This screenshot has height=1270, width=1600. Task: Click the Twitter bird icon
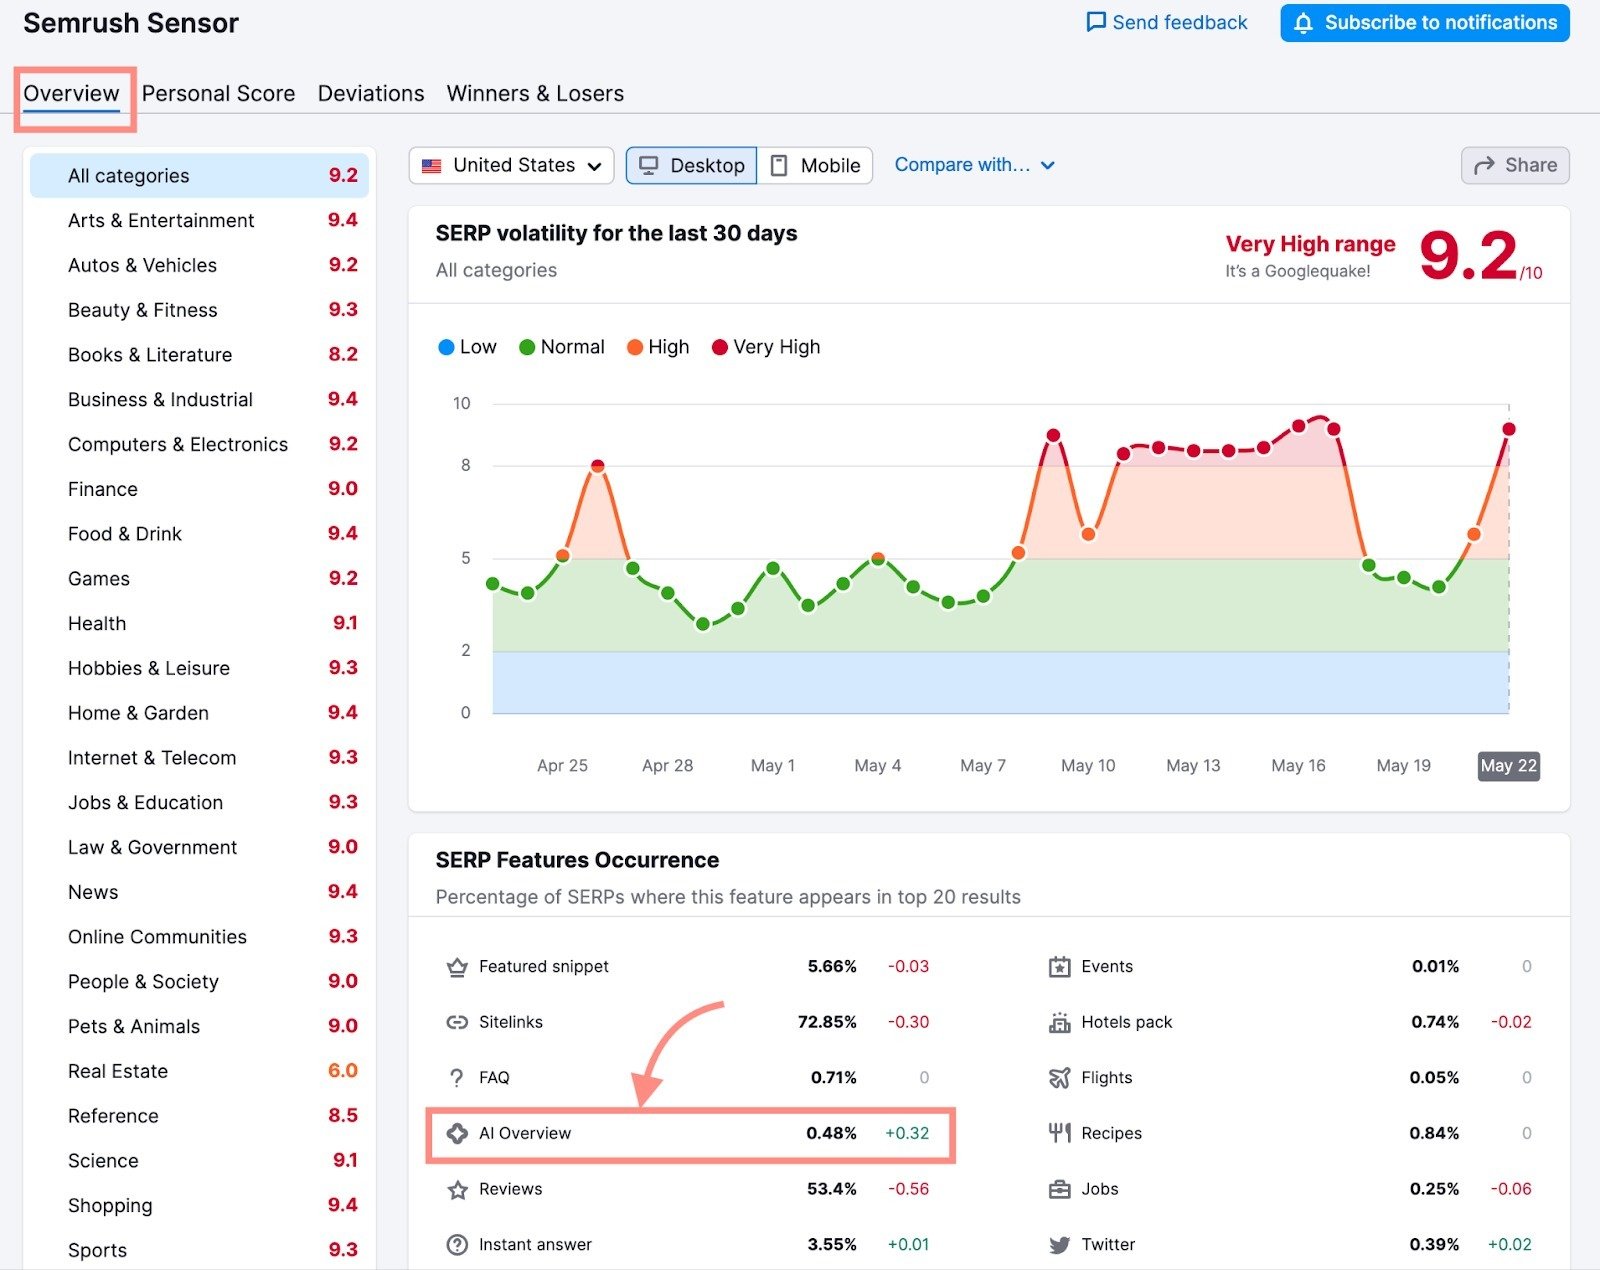[x=1058, y=1244]
